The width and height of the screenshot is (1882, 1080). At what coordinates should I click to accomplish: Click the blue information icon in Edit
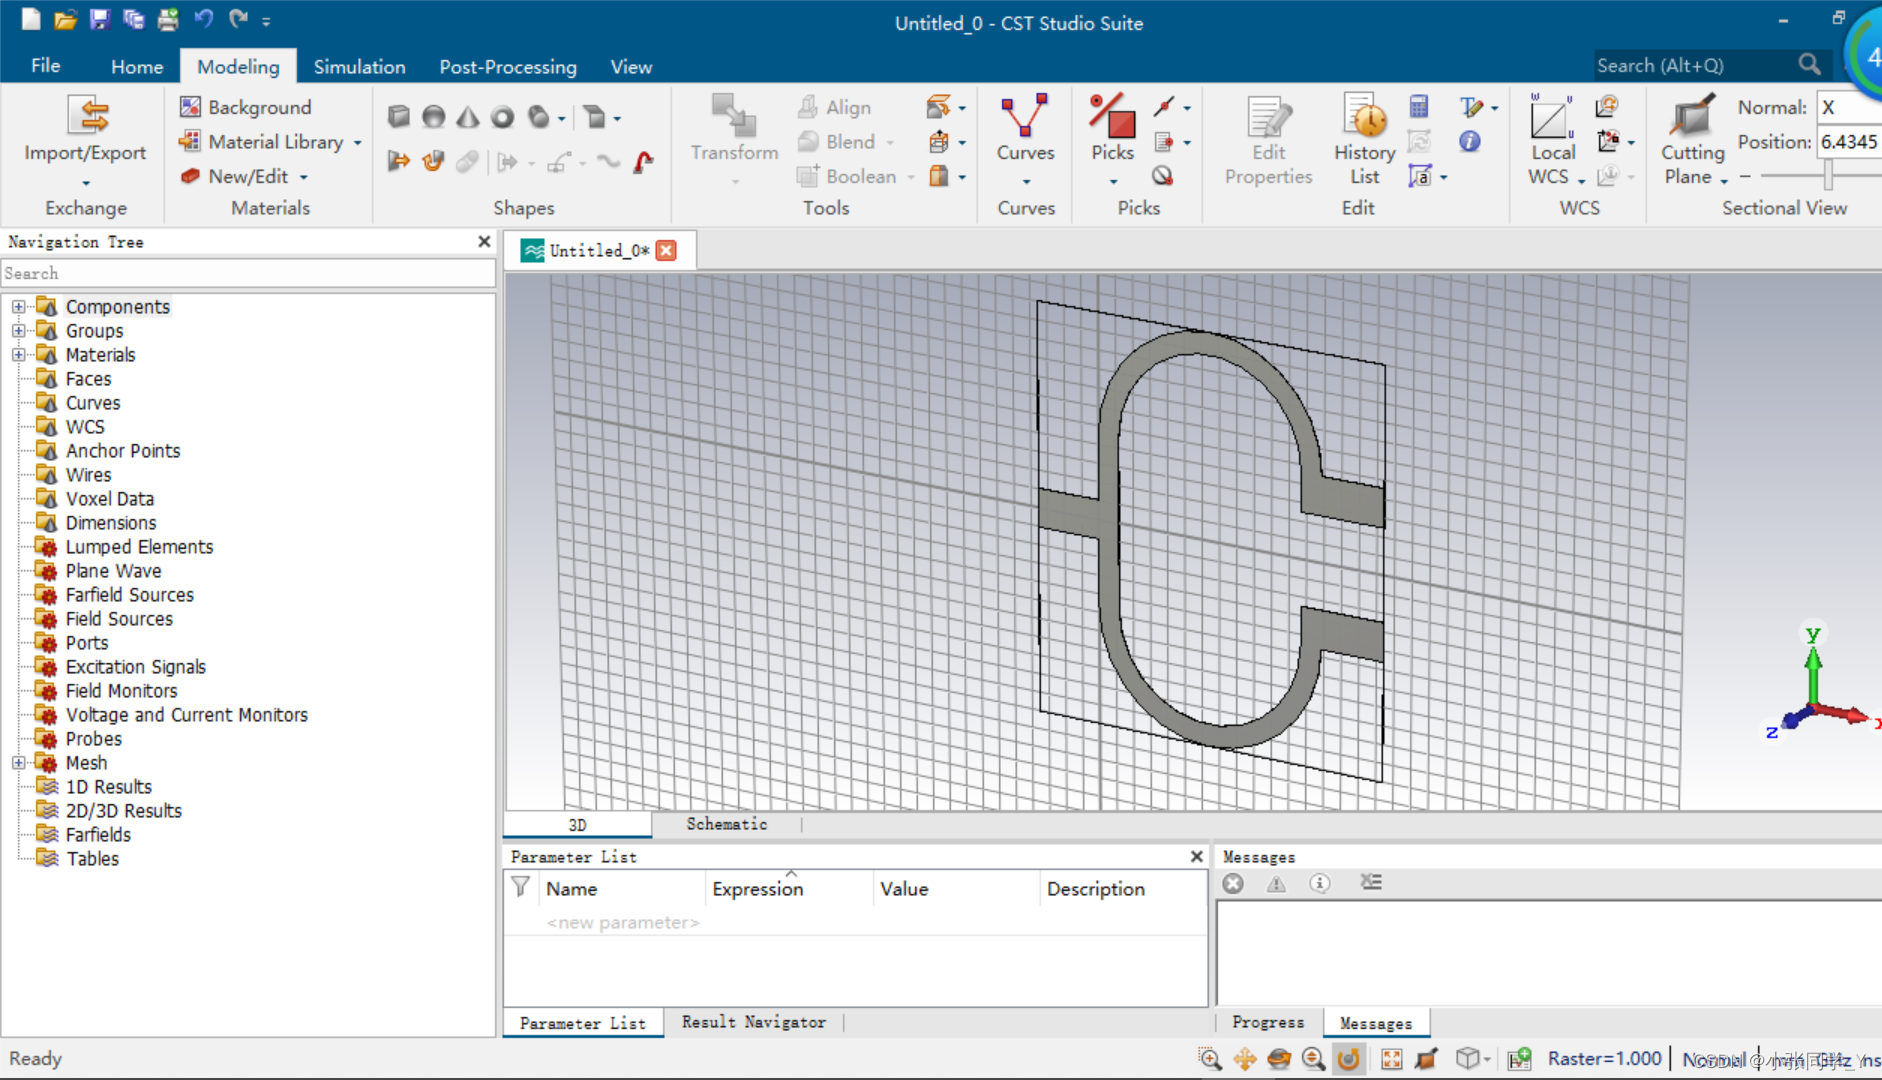pyautogui.click(x=1469, y=142)
